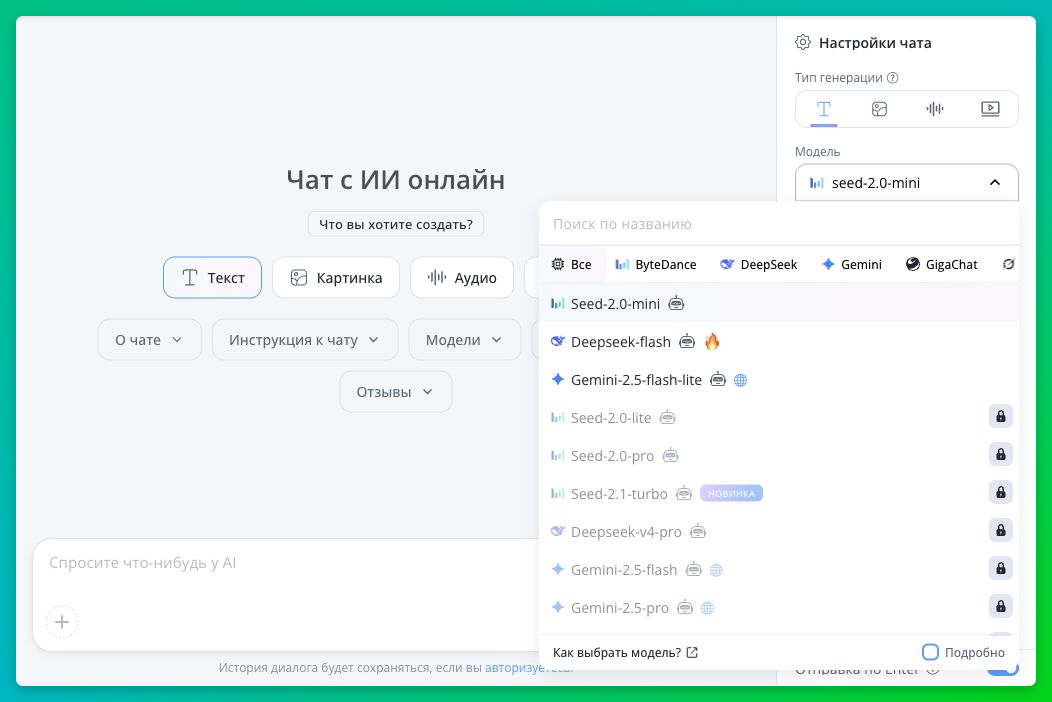
Task: Choose Seed-2.0-lite from model list
Action: click(x=779, y=417)
